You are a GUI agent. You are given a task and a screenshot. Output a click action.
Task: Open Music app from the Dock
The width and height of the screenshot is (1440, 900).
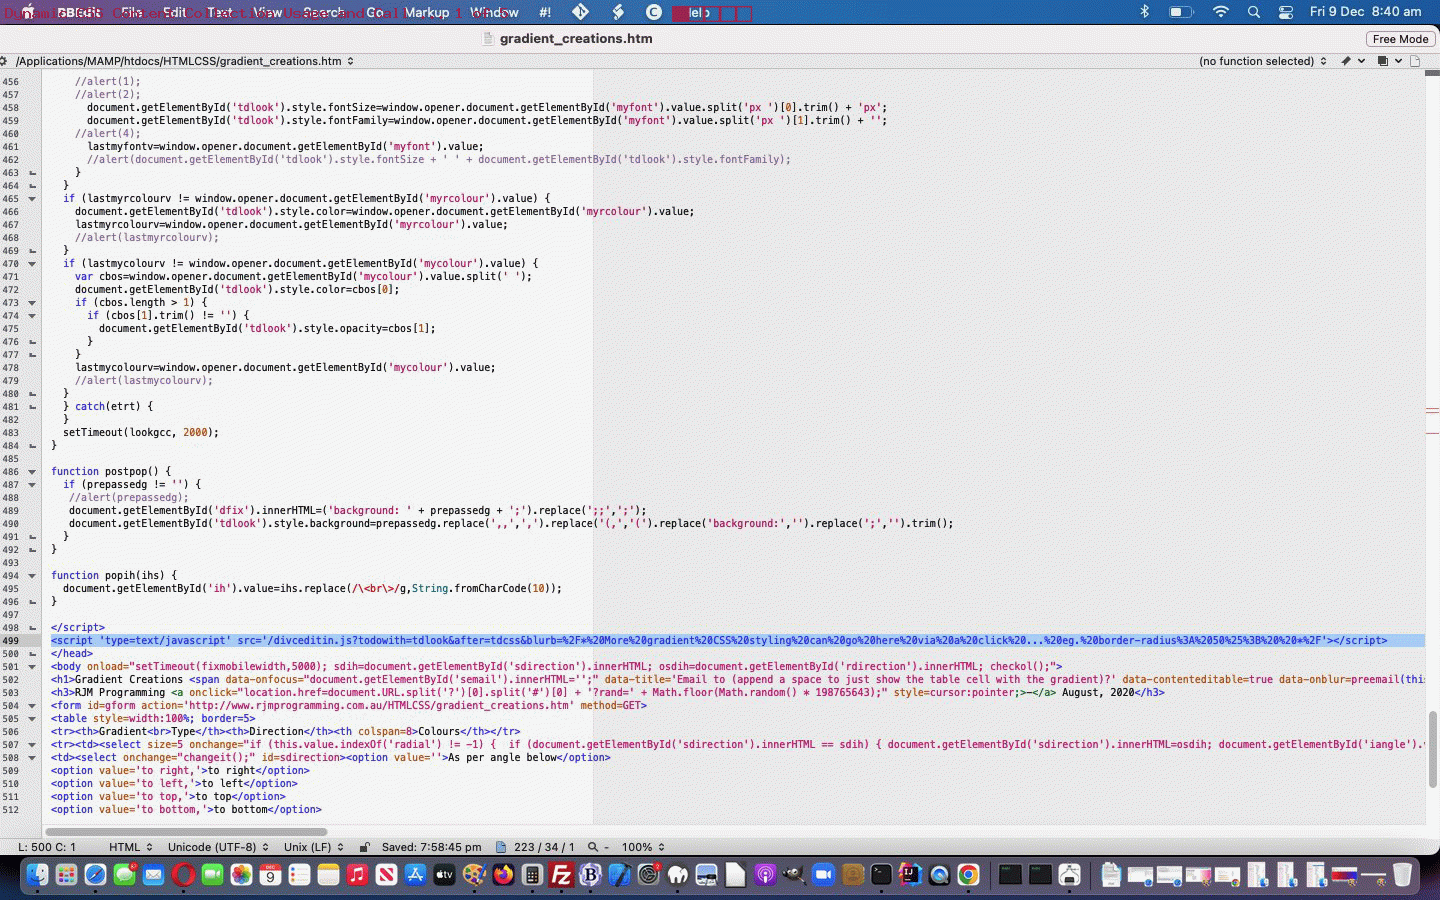[357, 875]
